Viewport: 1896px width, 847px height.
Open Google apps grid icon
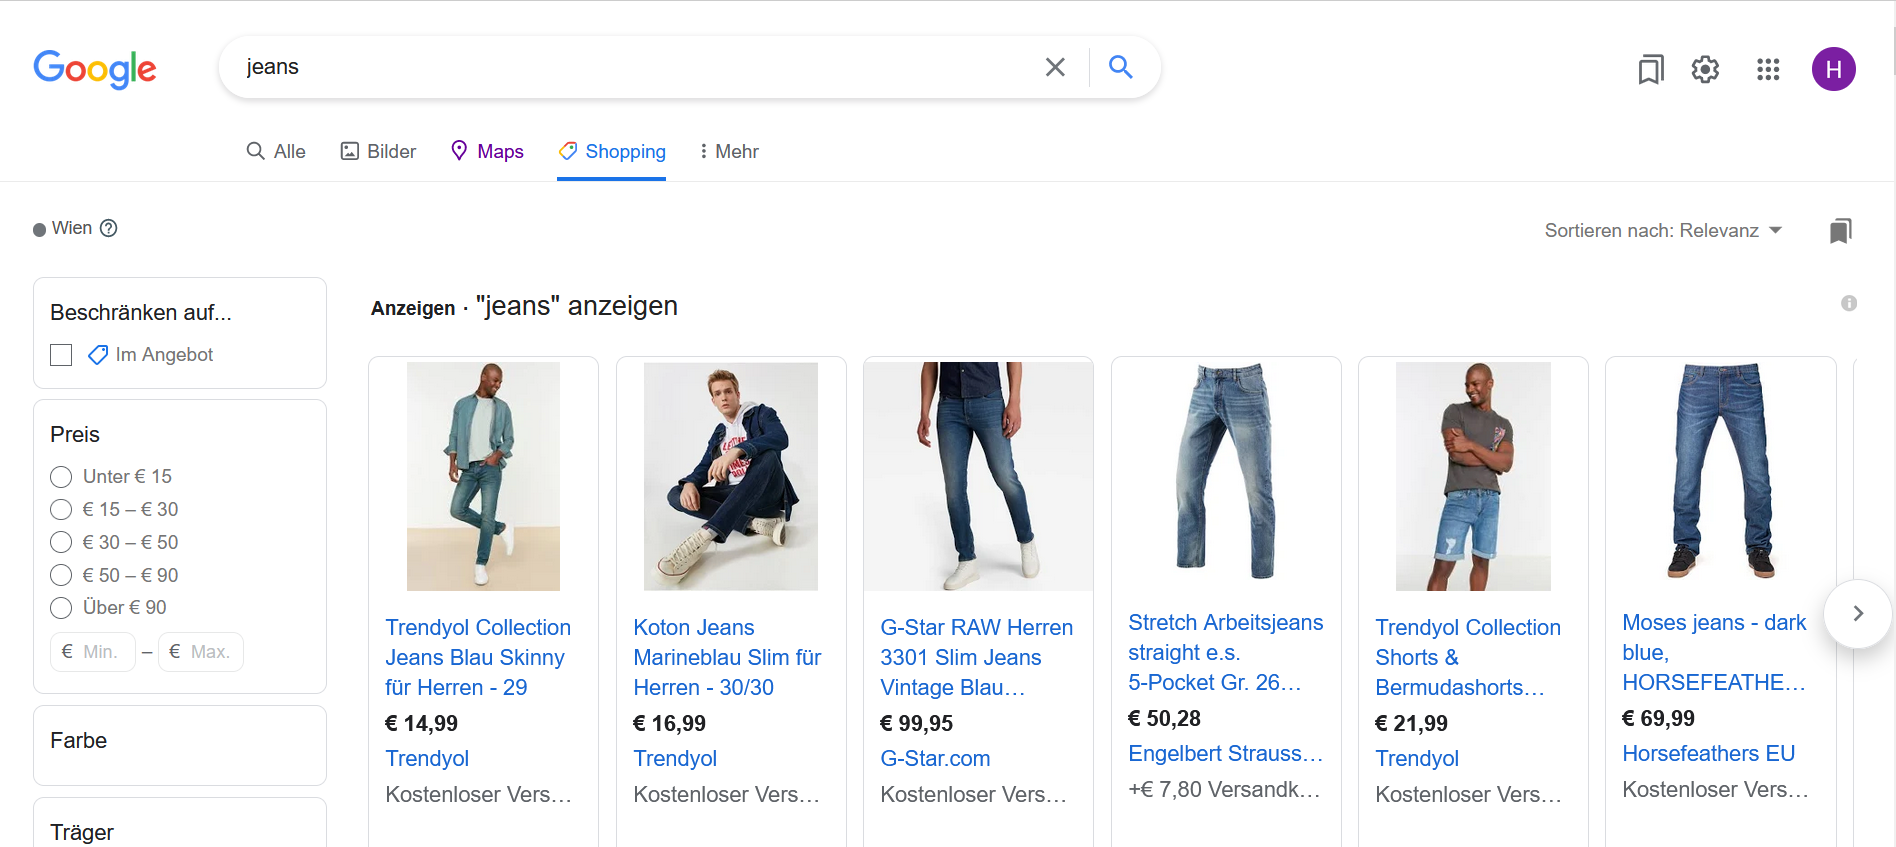[x=1768, y=69]
